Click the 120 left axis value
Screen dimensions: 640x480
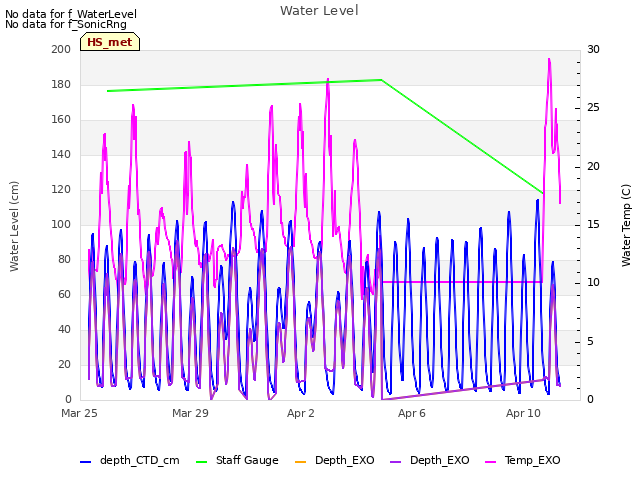pos(61,189)
